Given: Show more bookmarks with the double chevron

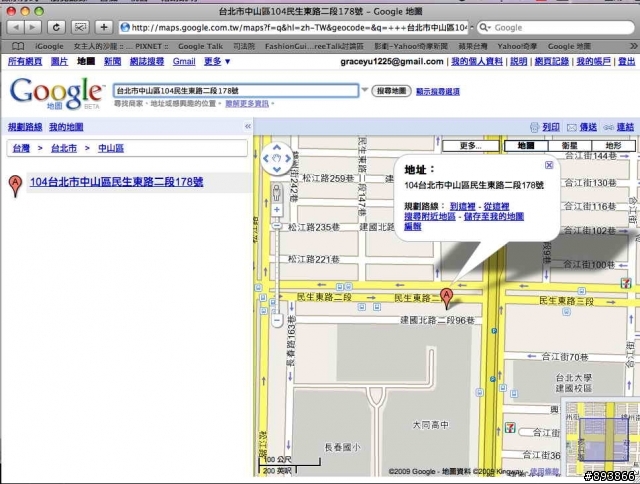Looking at the screenshot, I should point(633,46).
